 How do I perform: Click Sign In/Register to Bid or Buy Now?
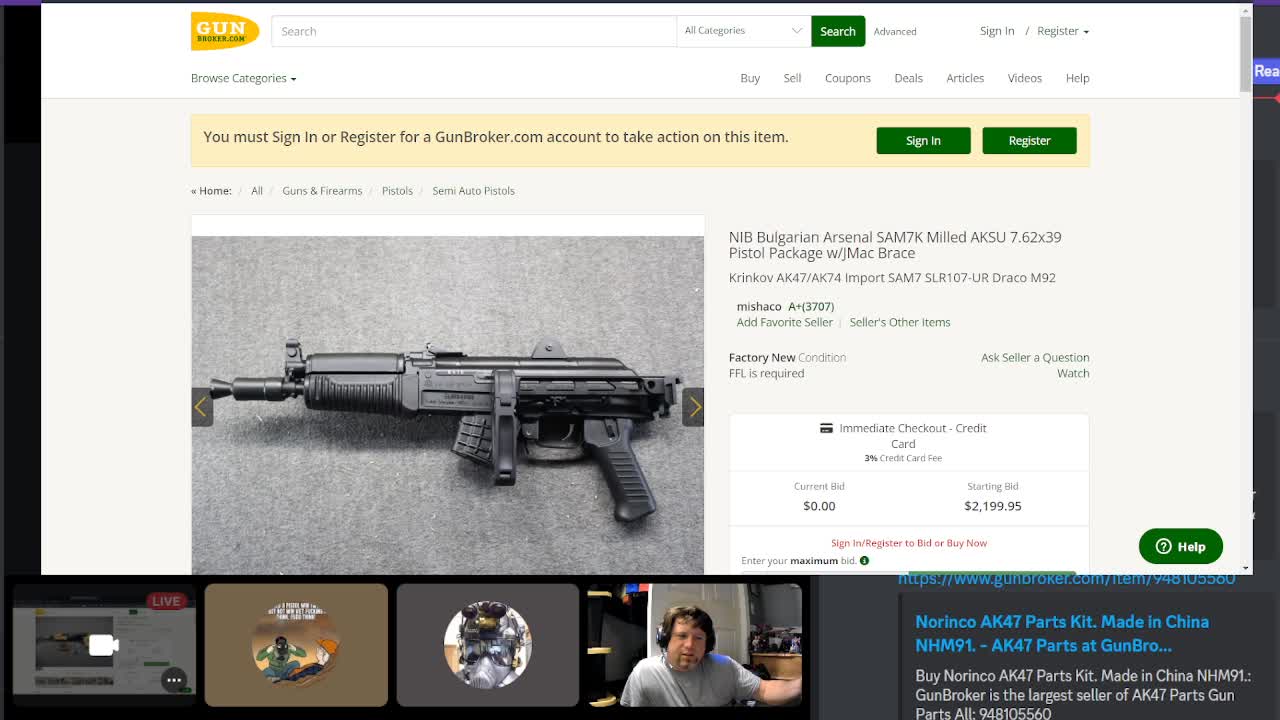pyautogui.click(x=909, y=543)
